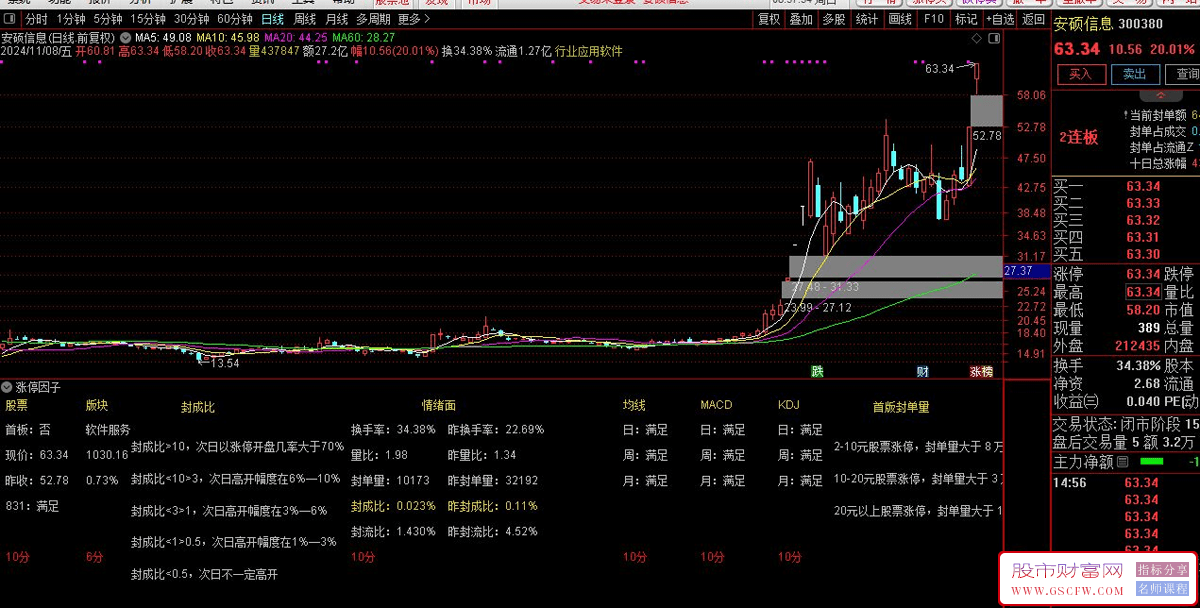Click the 财 marker on the chart
This screenshot has height=608, width=1200.
pyautogui.click(x=923, y=371)
